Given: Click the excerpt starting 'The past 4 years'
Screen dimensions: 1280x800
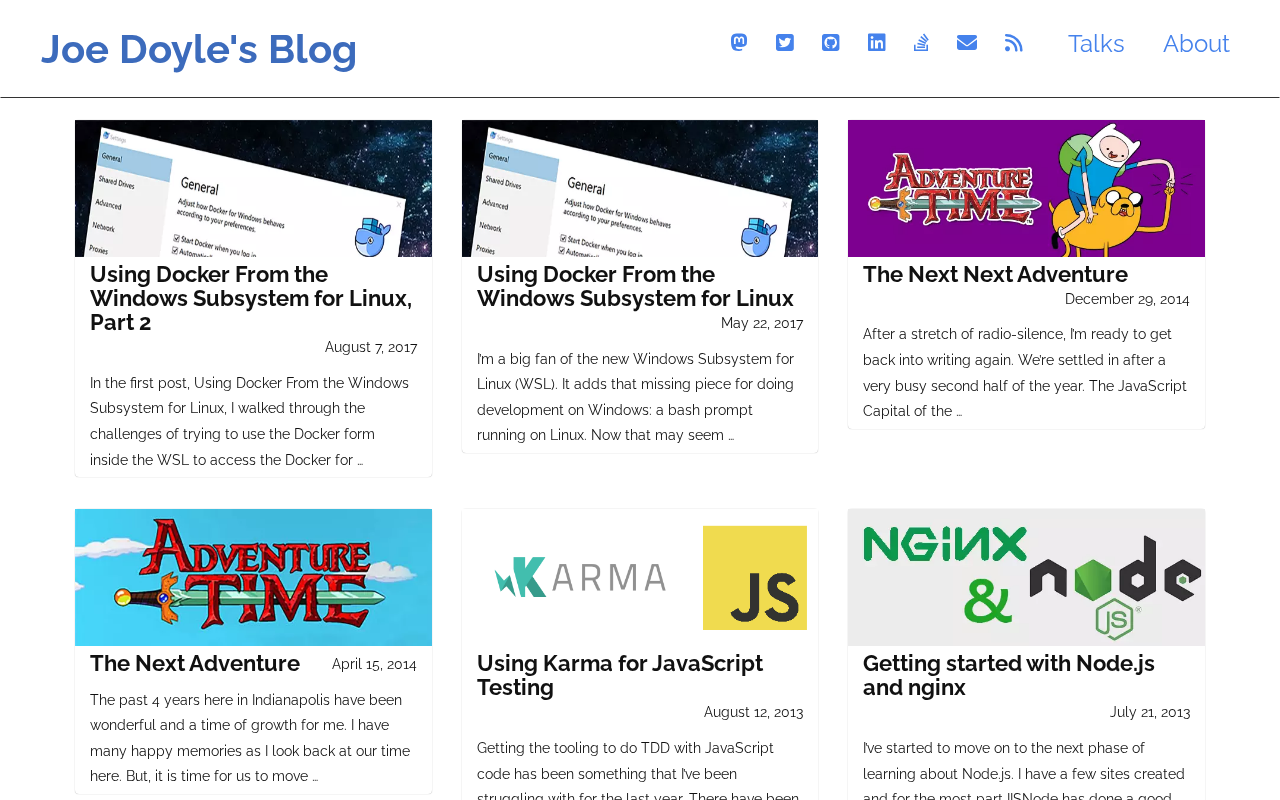Looking at the screenshot, I should click(253, 738).
